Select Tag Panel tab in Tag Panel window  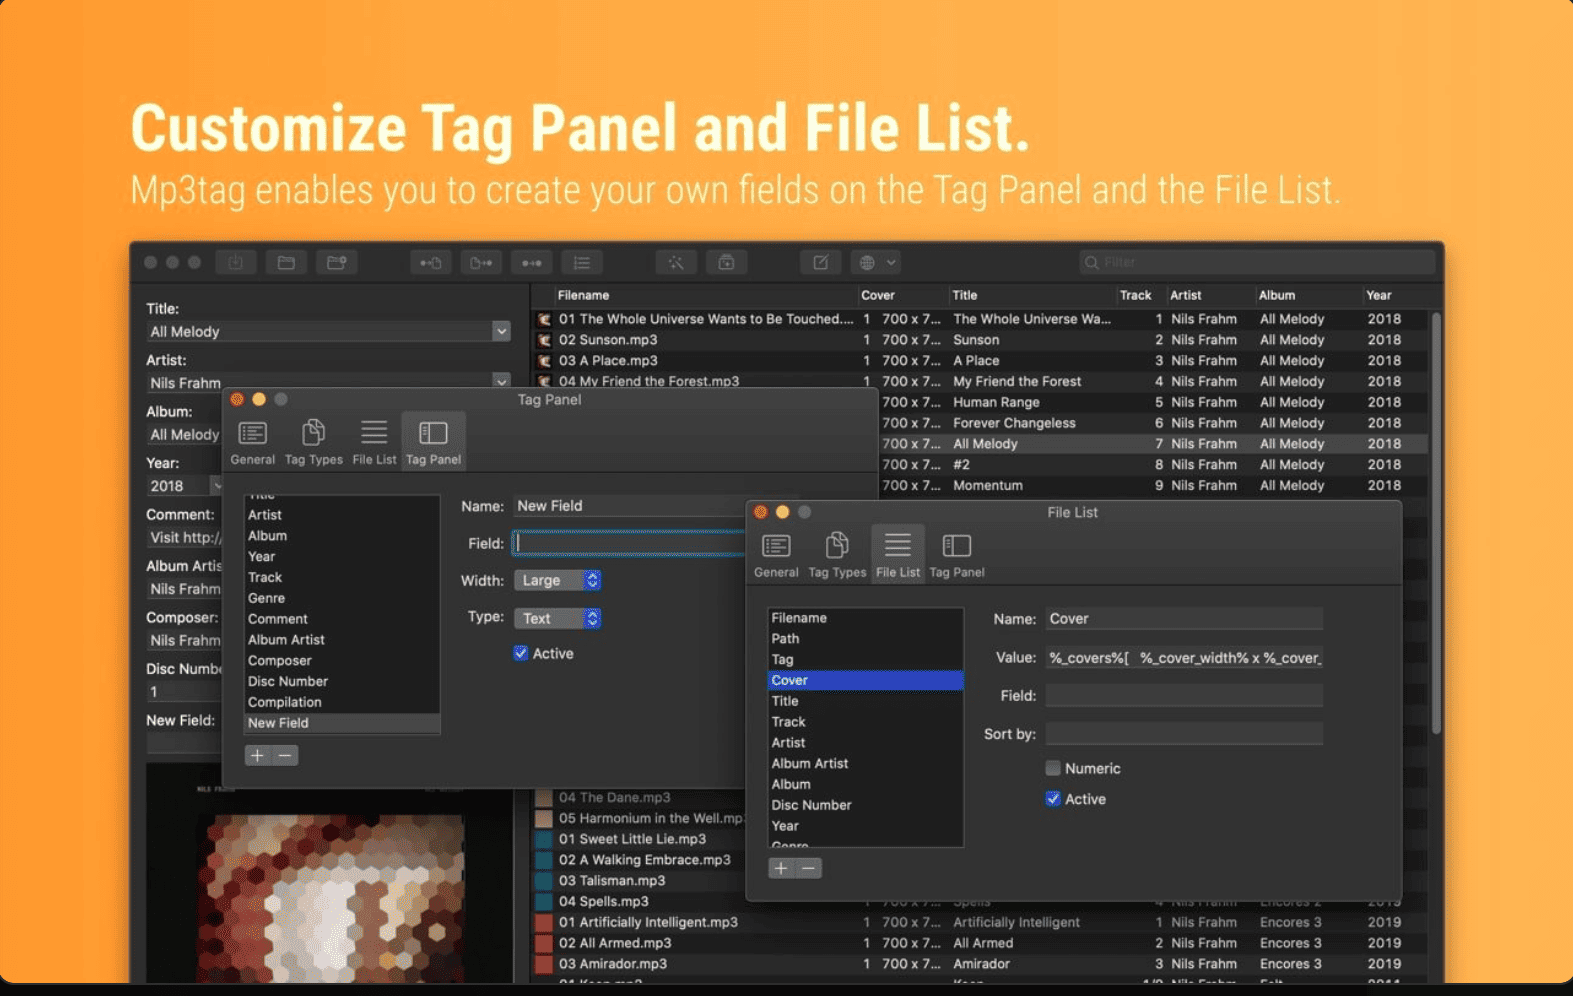(433, 442)
